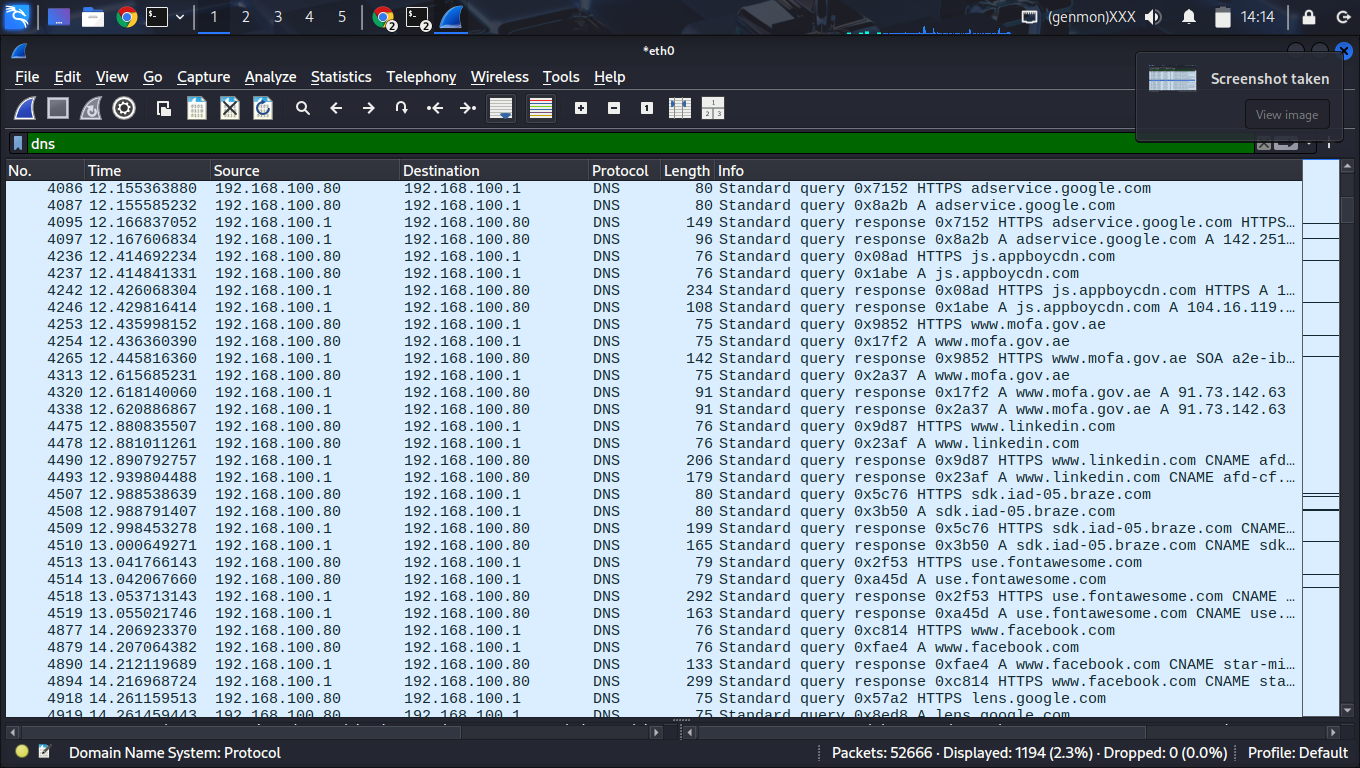Open the screenshot notification thumbnail
Viewport: 1360px width, 768px height.
coord(1172,78)
